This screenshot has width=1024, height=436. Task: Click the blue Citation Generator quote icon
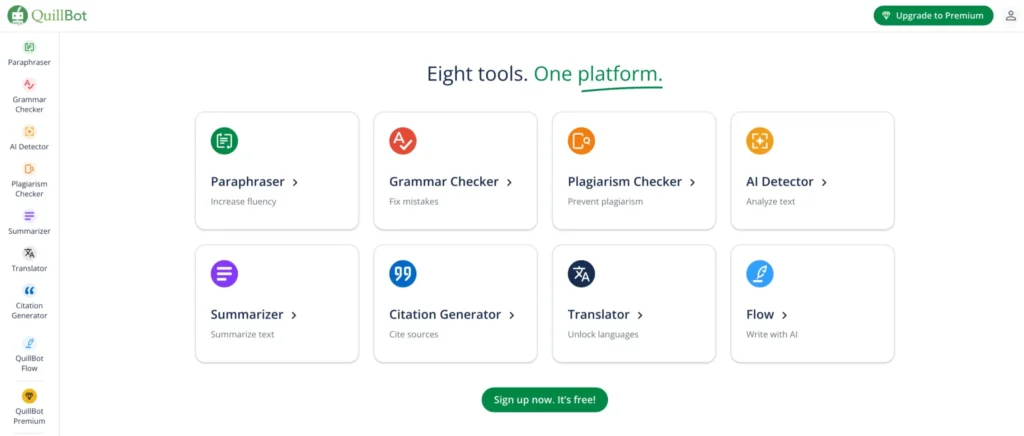[403, 274]
